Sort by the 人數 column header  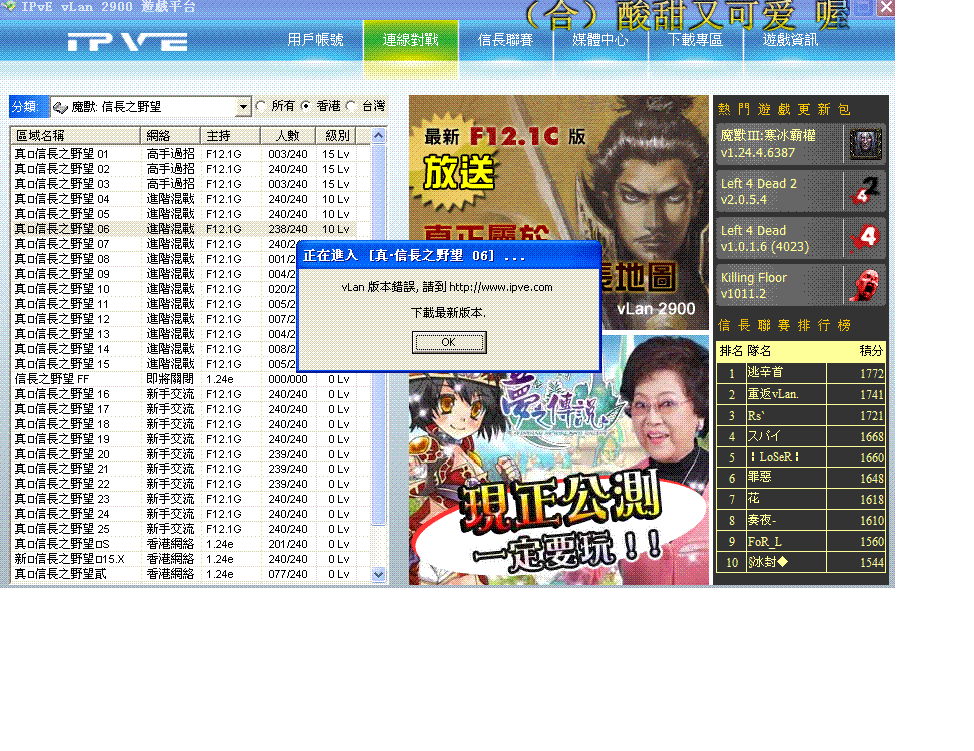(288, 135)
